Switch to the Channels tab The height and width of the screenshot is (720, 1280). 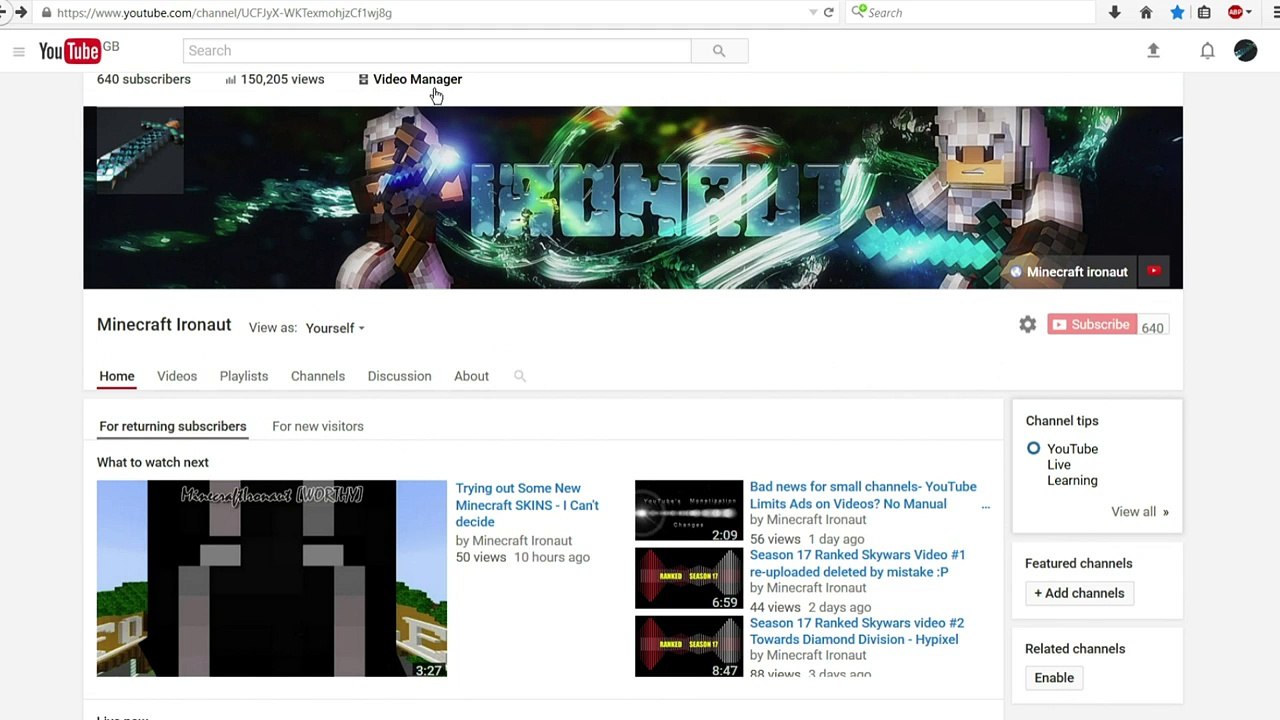[318, 376]
